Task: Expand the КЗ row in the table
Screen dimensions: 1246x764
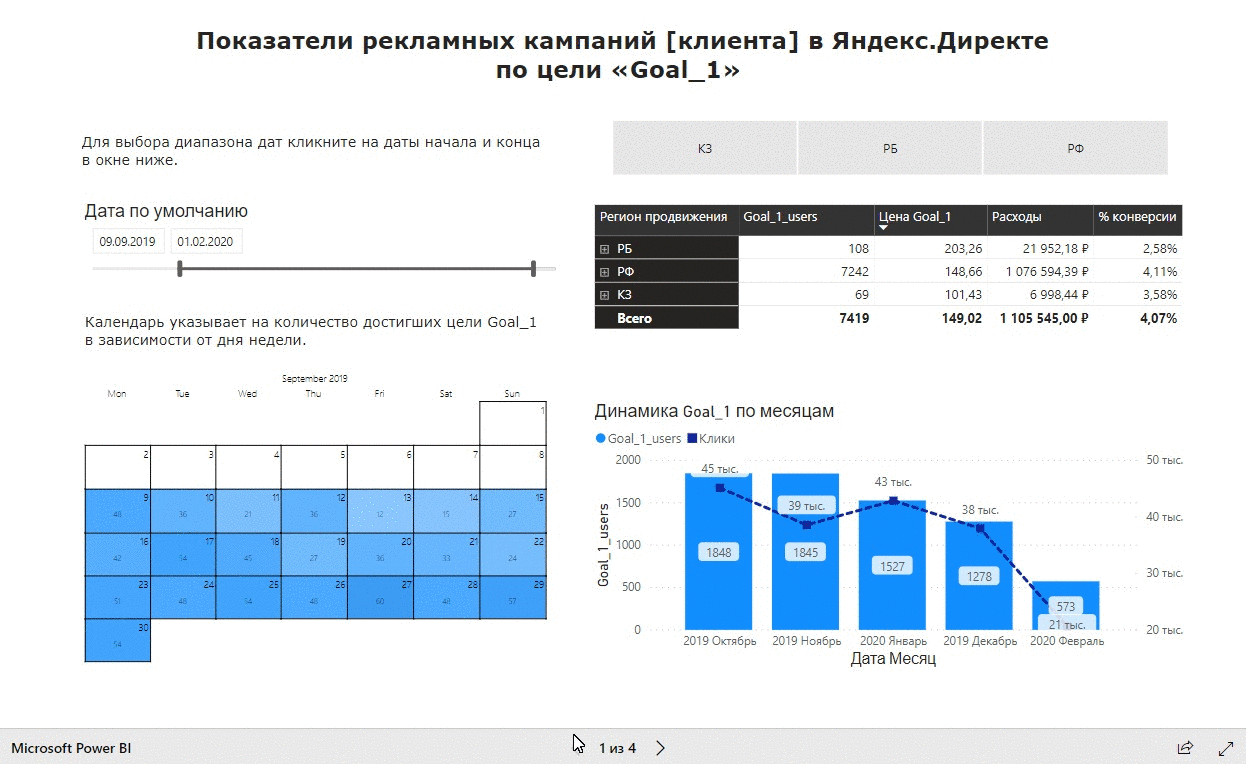Action: pos(604,295)
